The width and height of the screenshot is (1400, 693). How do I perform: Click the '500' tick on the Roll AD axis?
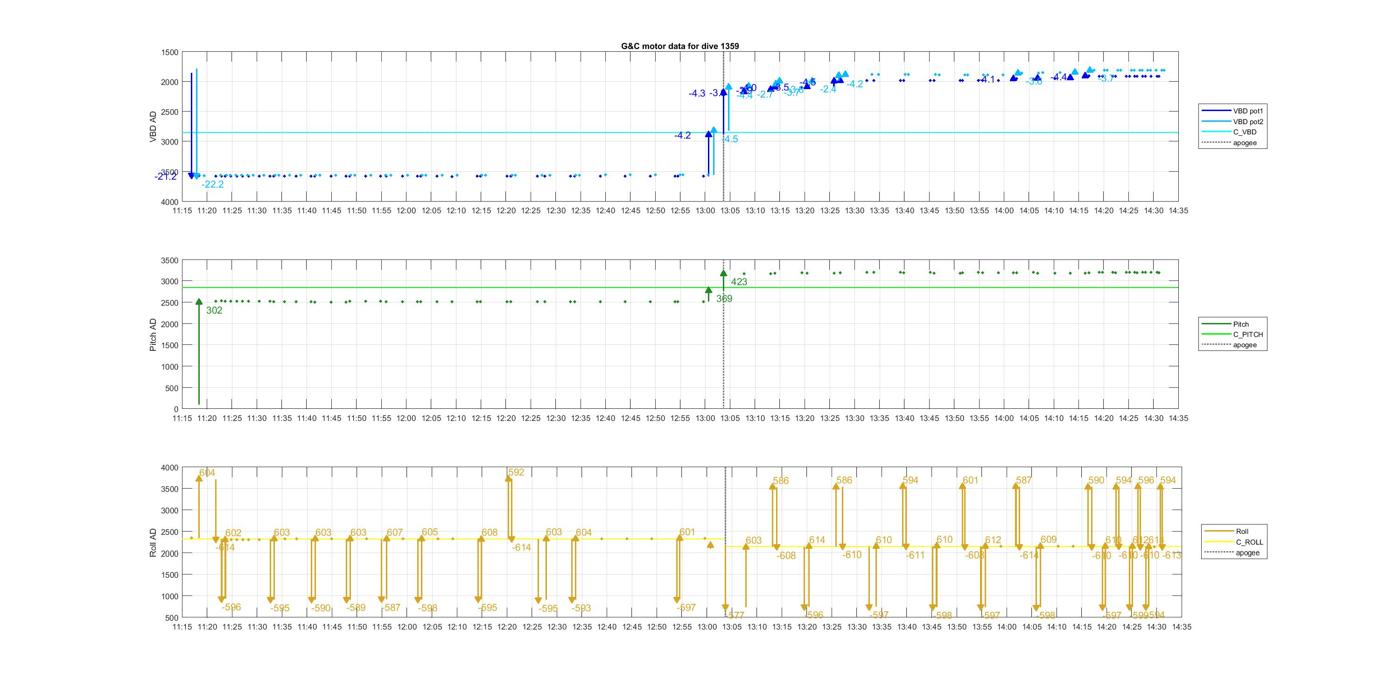tap(172, 618)
